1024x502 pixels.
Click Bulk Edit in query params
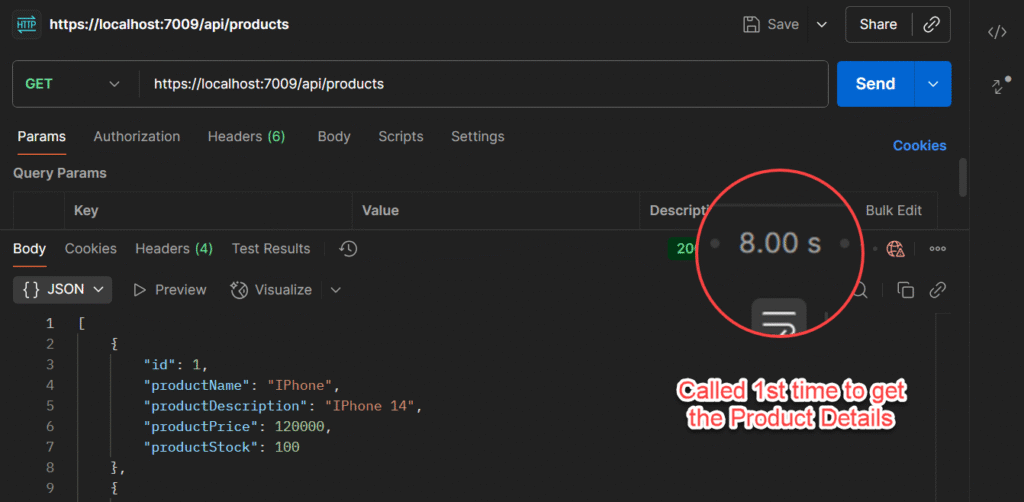[893, 210]
